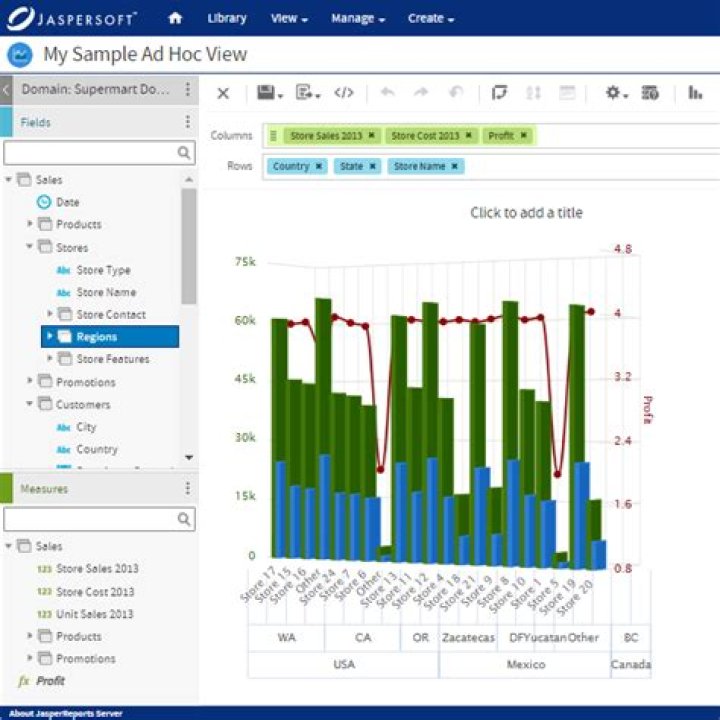Click the view SQL query icon

click(650, 93)
